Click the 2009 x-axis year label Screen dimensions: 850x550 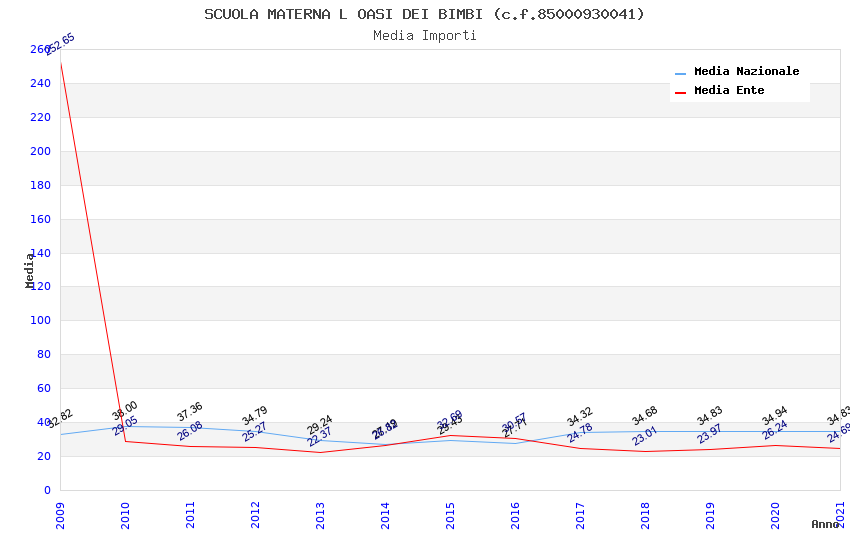point(60,515)
